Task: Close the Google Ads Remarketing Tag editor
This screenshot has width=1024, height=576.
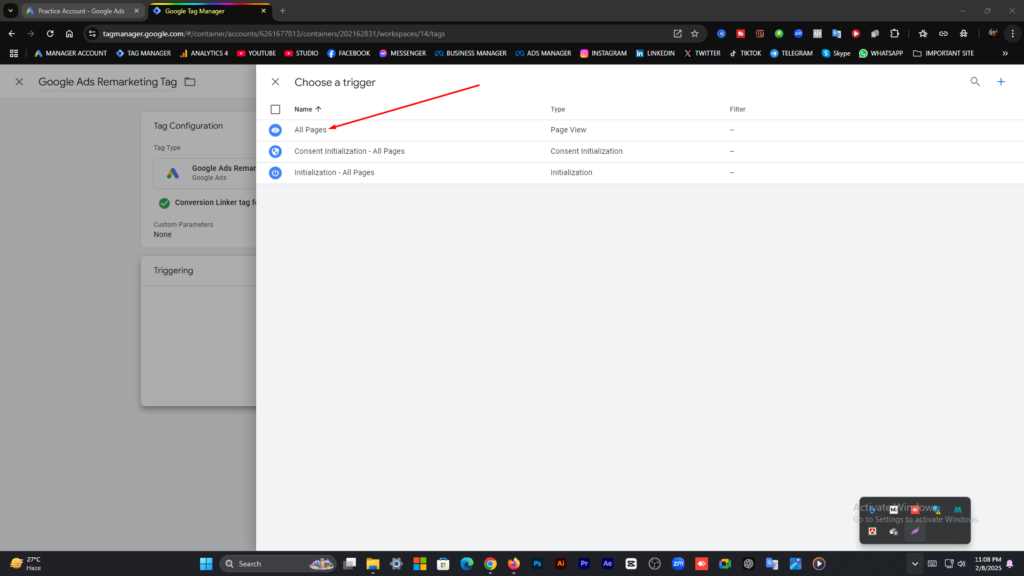Action: [x=19, y=82]
